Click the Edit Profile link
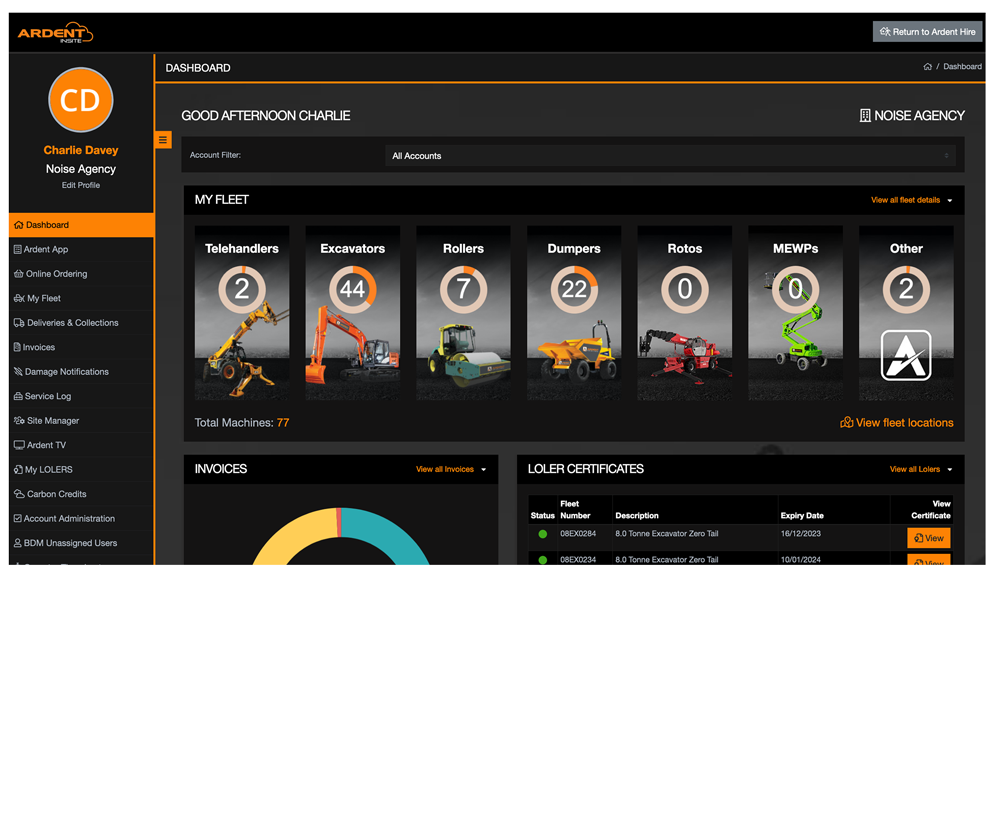The width and height of the screenshot is (1000, 826). (81, 185)
